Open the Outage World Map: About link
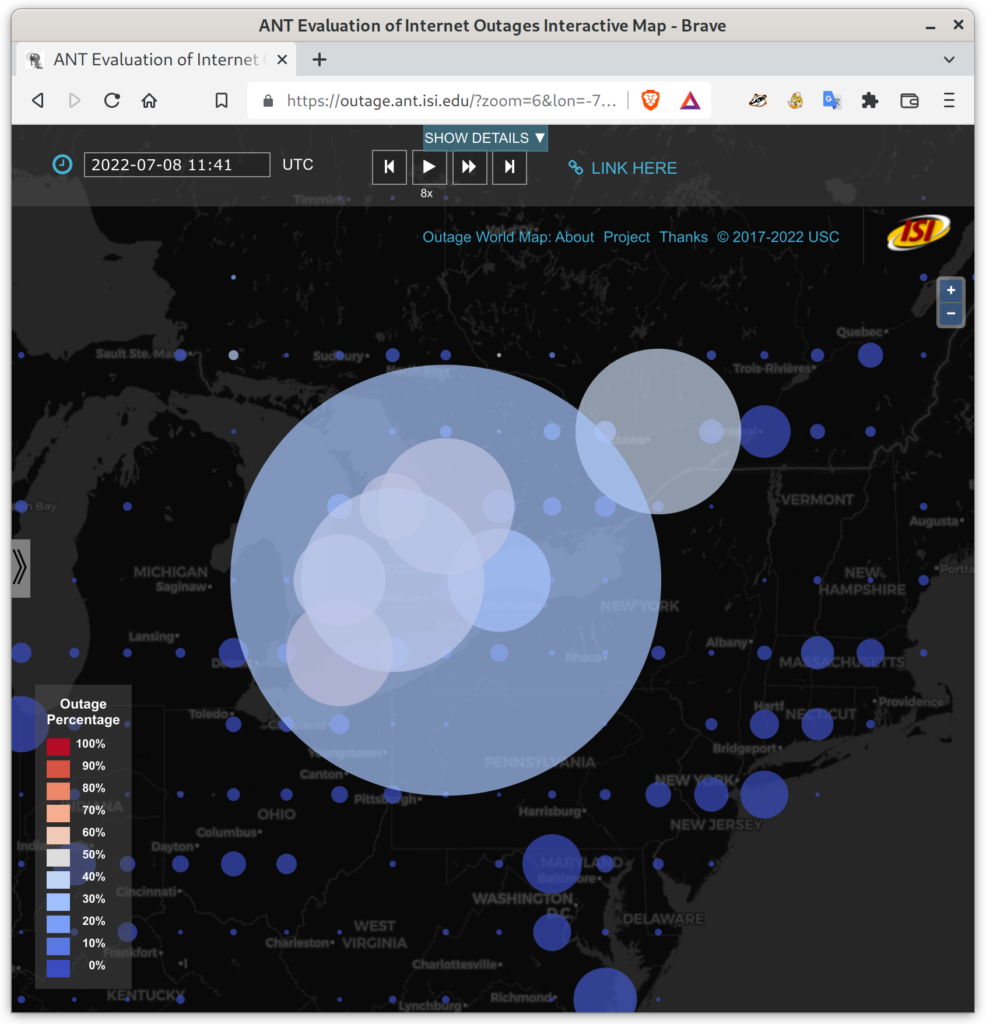The image size is (986, 1024). (x=508, y=237)
